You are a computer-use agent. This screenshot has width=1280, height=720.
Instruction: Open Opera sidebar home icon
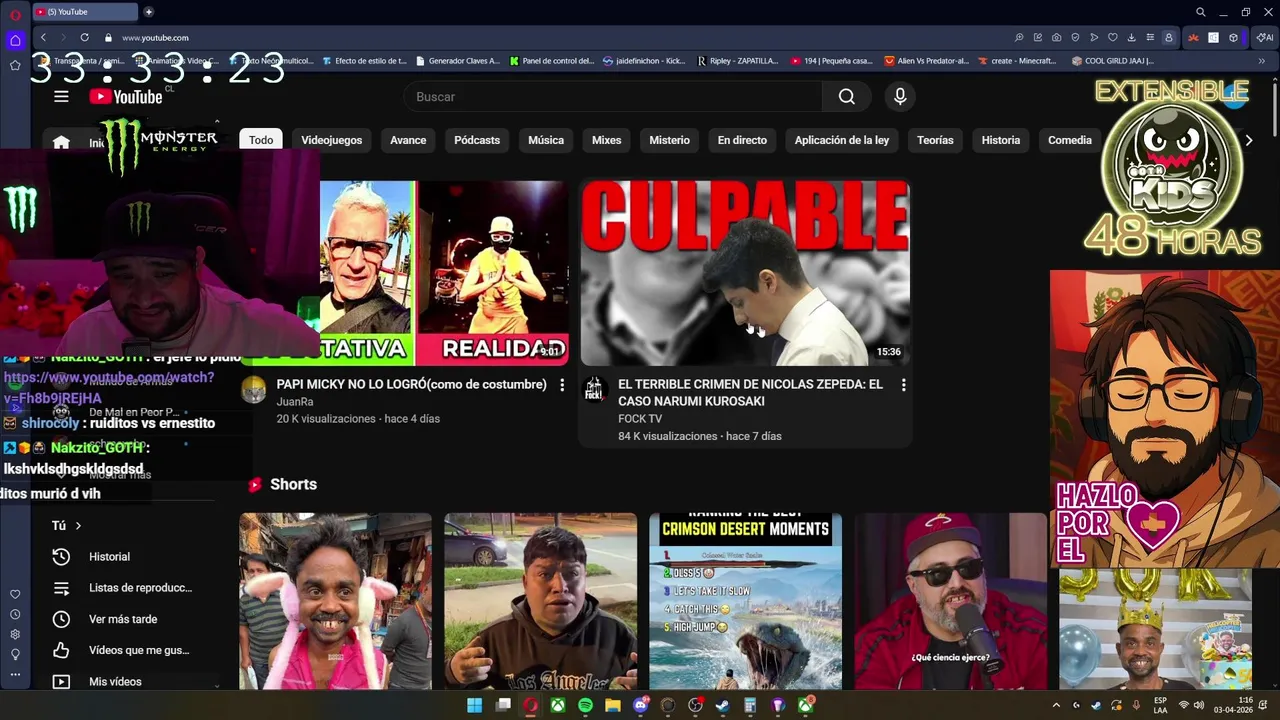point(15,40)
